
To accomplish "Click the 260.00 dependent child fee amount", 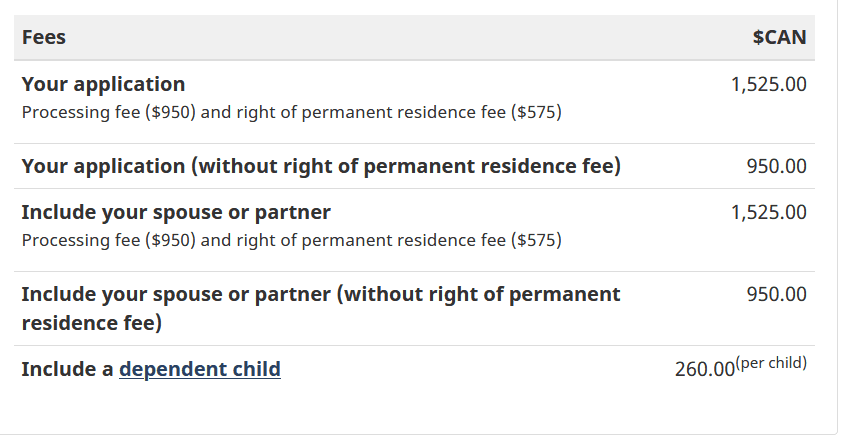I will point(705,370).
